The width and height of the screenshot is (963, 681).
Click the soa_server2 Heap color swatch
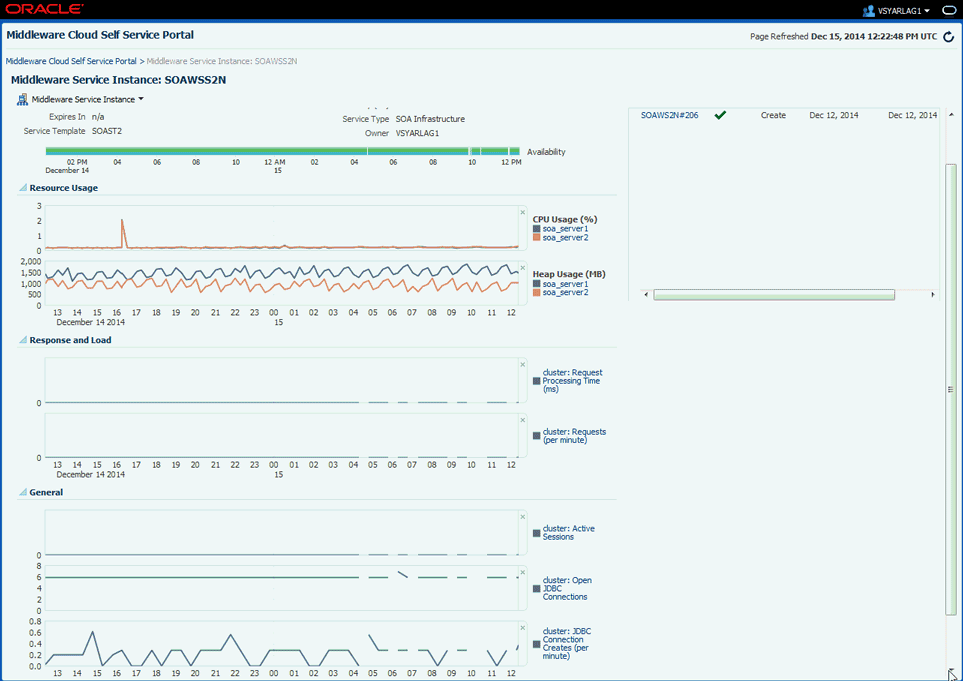(x=536, y=293)
